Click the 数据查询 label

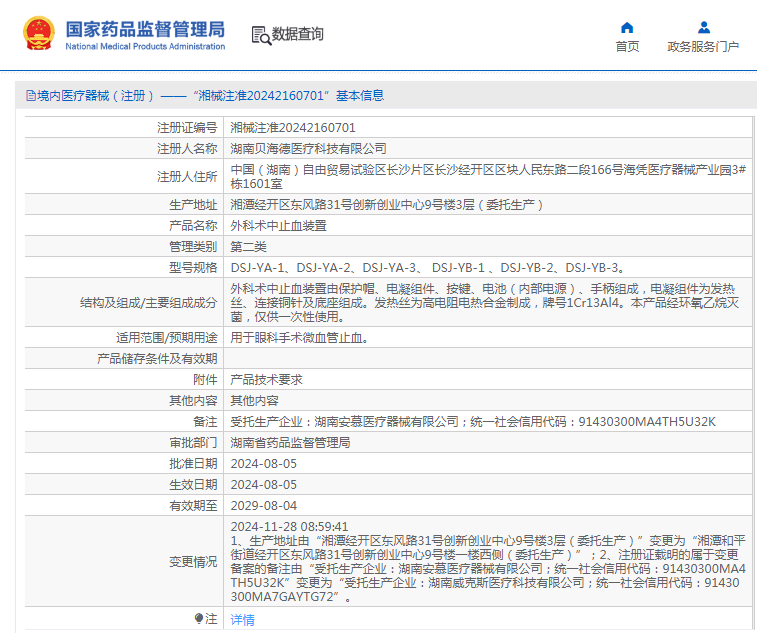point(297,34)
